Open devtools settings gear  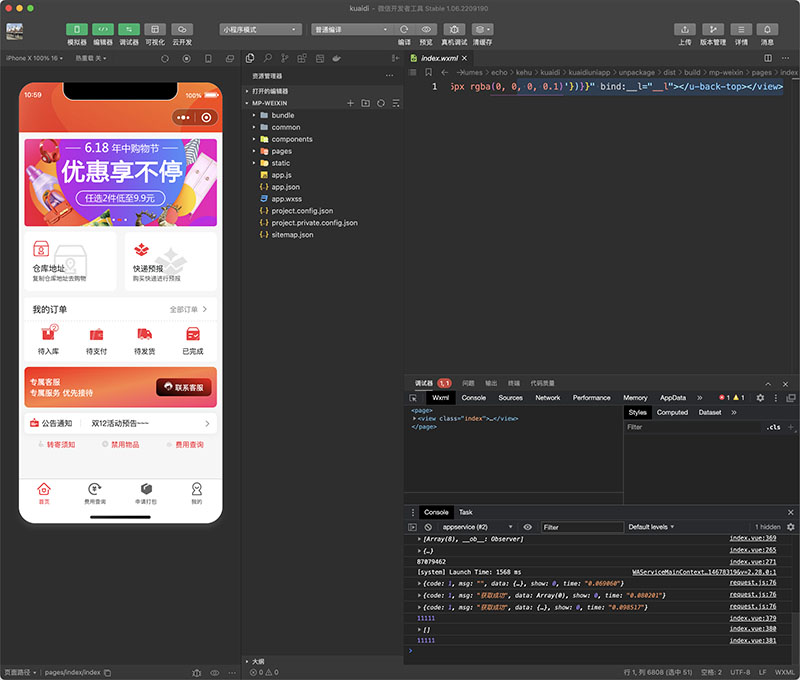(760, 397)
